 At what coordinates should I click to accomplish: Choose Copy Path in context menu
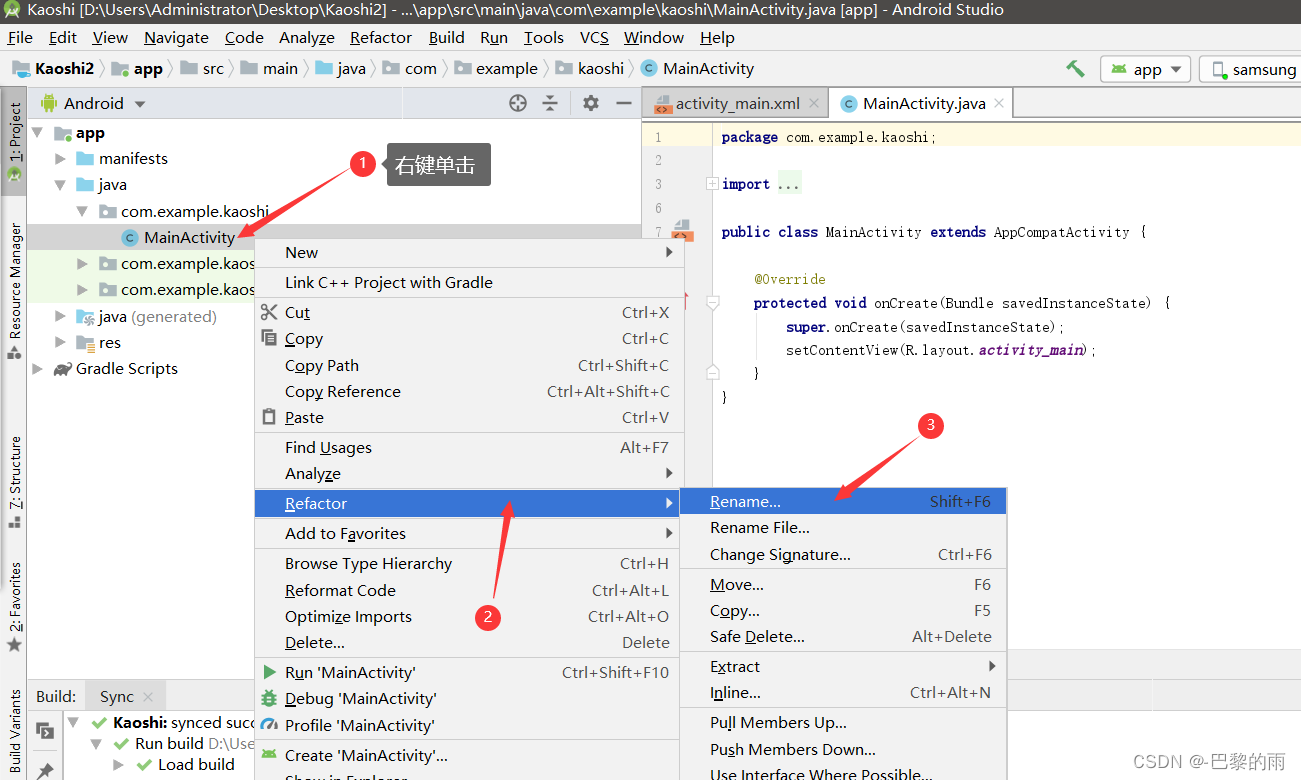(x=468, y=365)
